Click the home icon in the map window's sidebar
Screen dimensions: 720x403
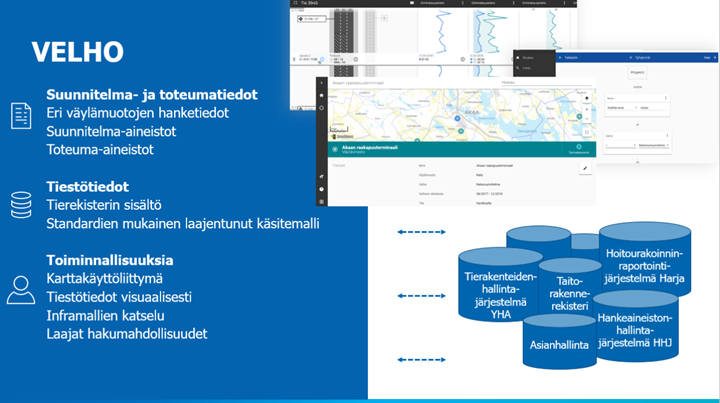(x=321, y=95)
